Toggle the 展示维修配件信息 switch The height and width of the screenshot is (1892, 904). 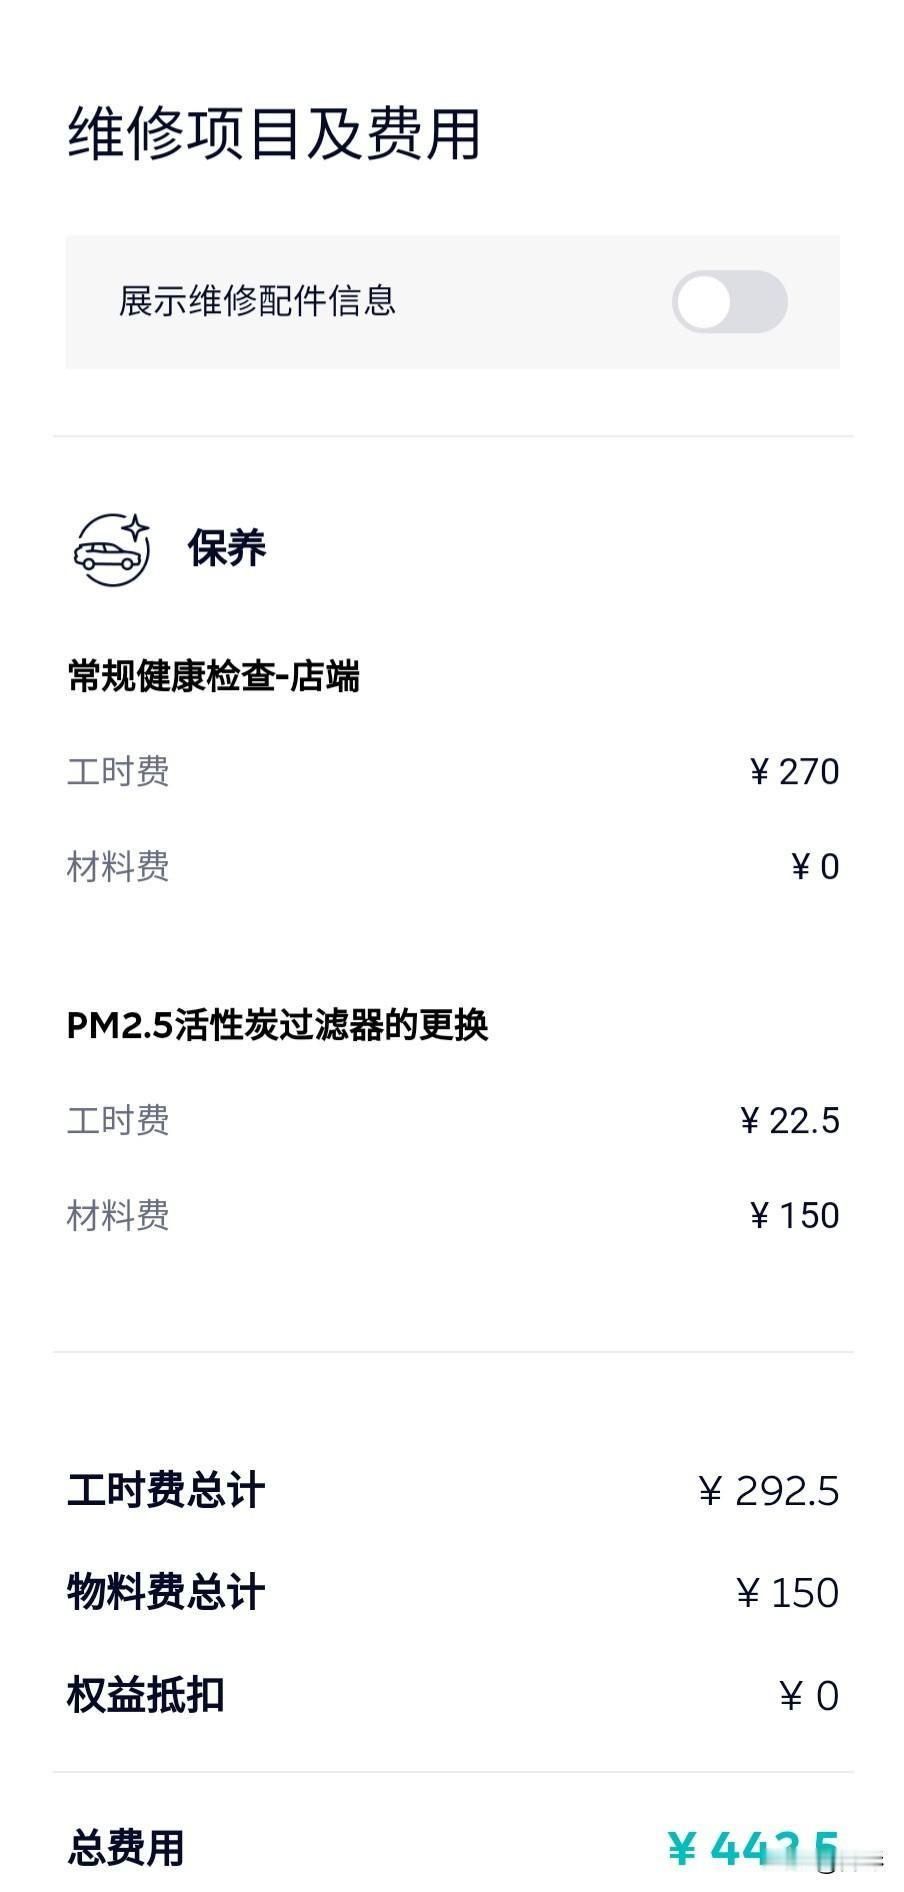pyautogui.click(x=729, y=302)
